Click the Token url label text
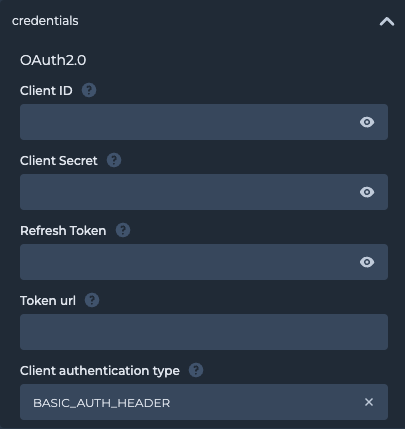Image resolution: width=405 pixels, height=429 pixels. [48, 301]
